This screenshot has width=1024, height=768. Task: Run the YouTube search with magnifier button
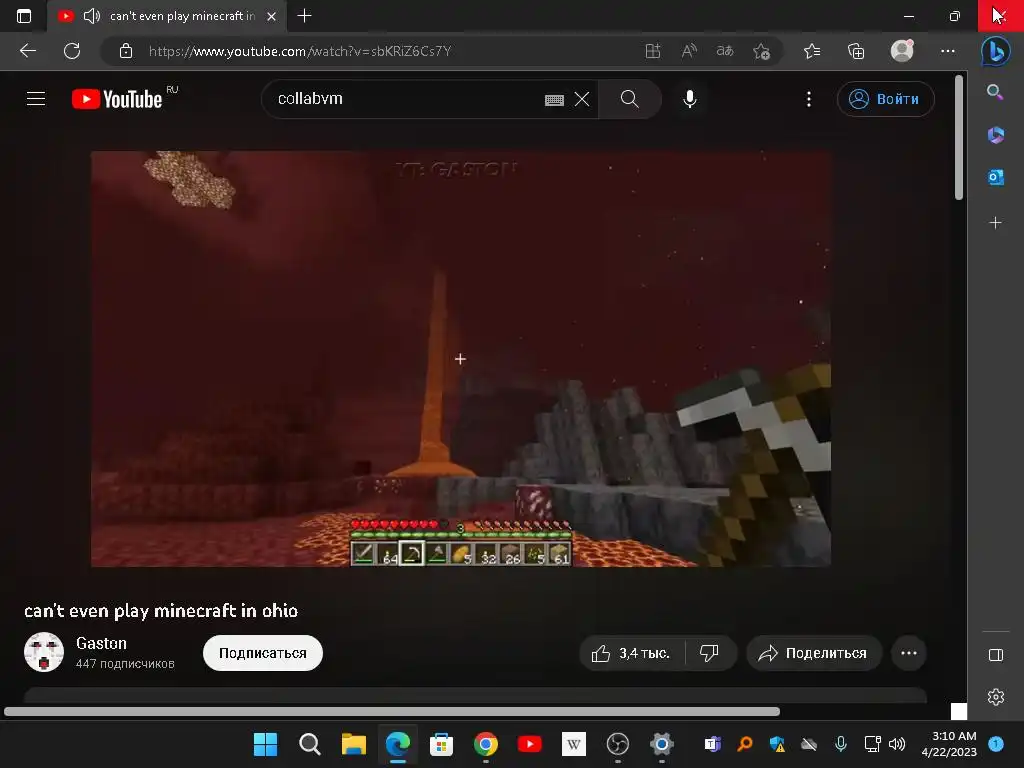pyautogui.click(x=630, y=99)
